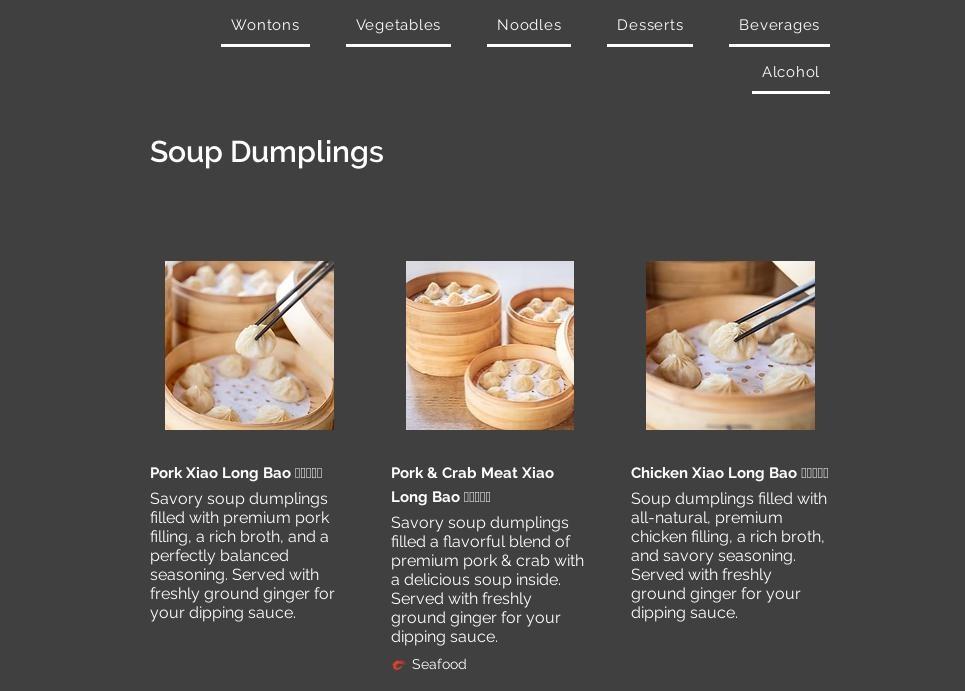965x691 pixels.
Task: Open the Wontons menu tab
Action: pyautogui.click(x=265, y=25)
